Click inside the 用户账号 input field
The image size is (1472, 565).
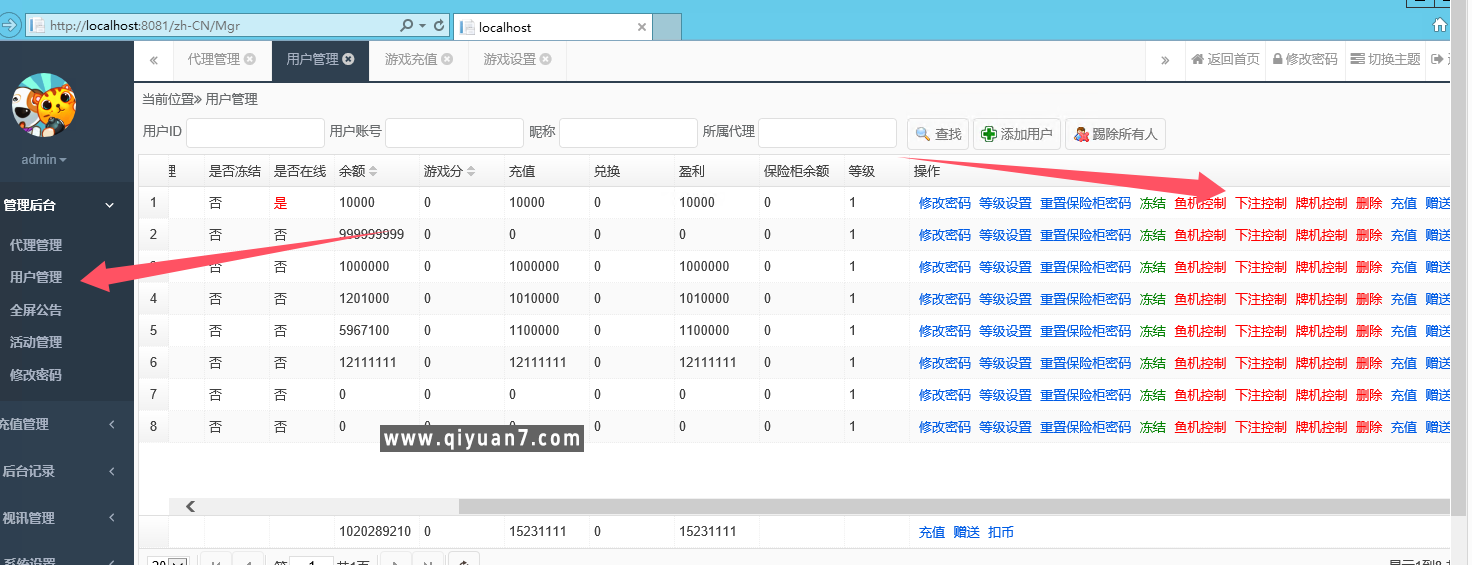click(x=454, y=133)
